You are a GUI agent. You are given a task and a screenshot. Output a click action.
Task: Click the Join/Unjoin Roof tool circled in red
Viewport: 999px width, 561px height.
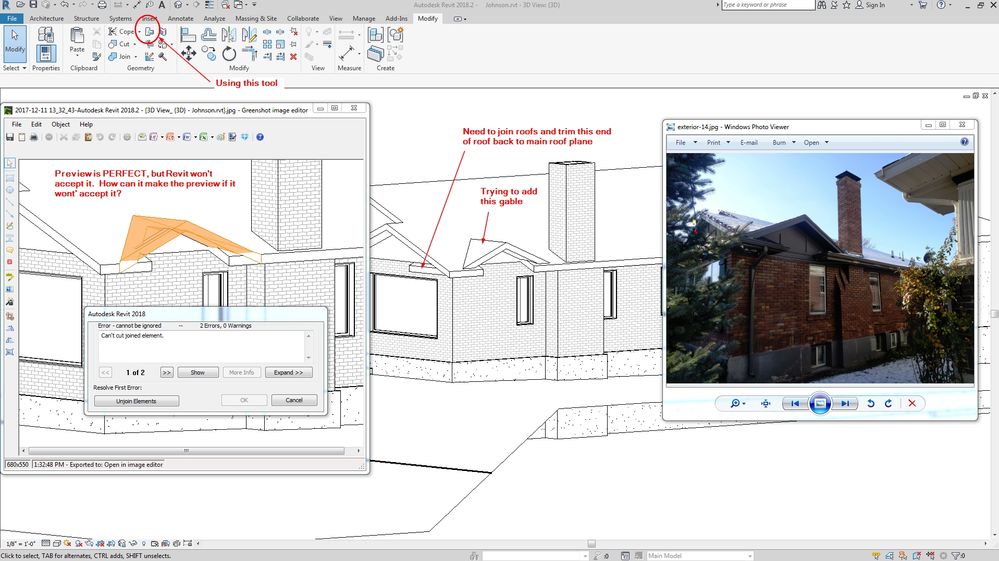149,32
